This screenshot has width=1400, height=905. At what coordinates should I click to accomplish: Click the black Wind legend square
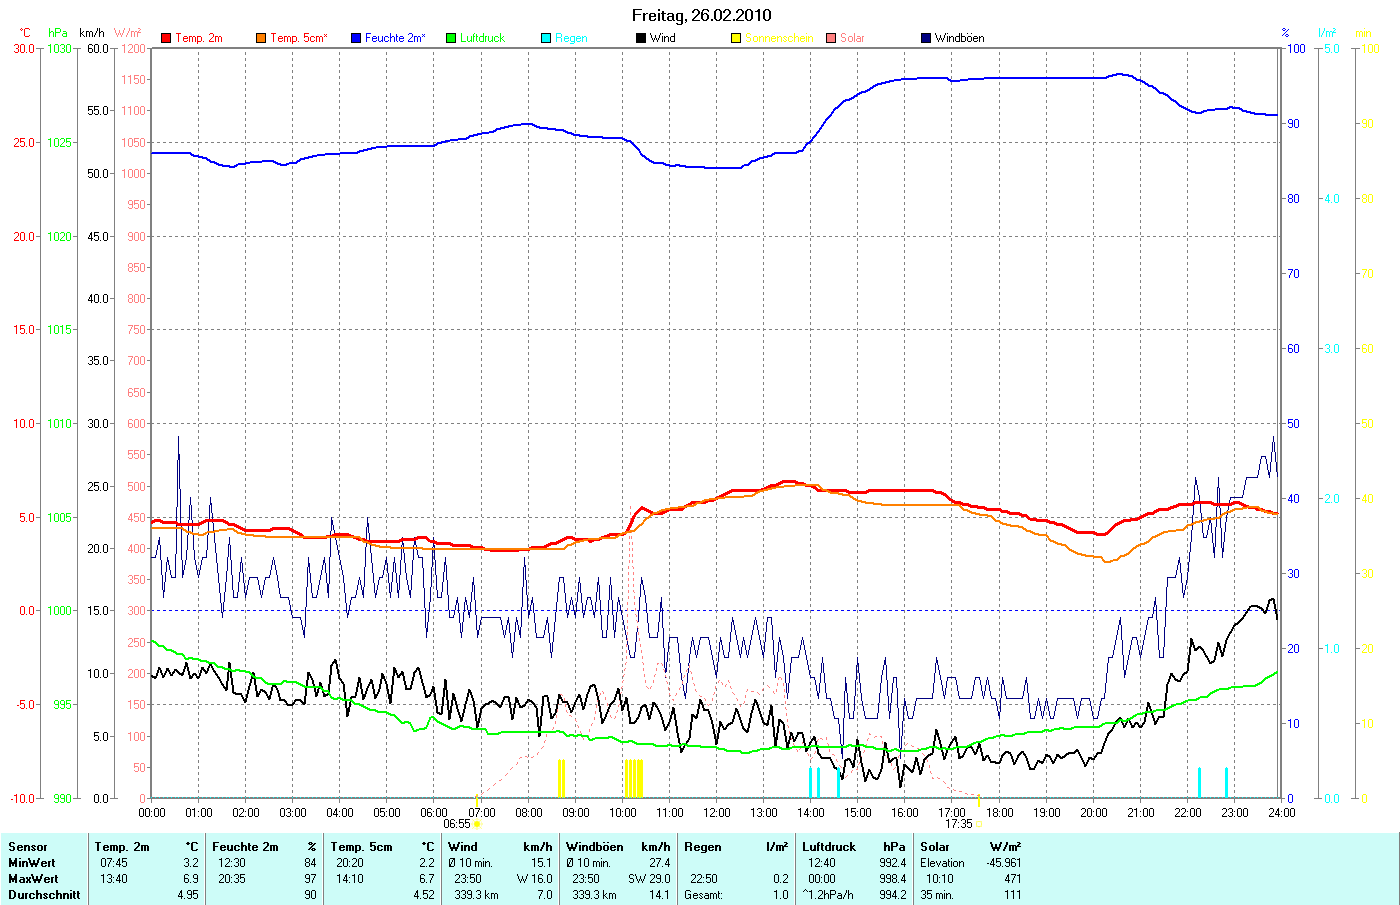click(641, 38)
